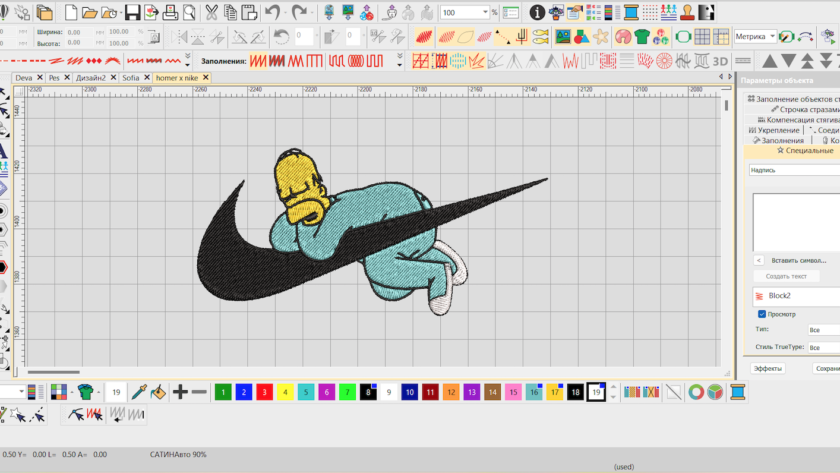Select orange color swatch 12
Image resolution: width=840 pixels, height=473 pixels.
tap(451, 392)
